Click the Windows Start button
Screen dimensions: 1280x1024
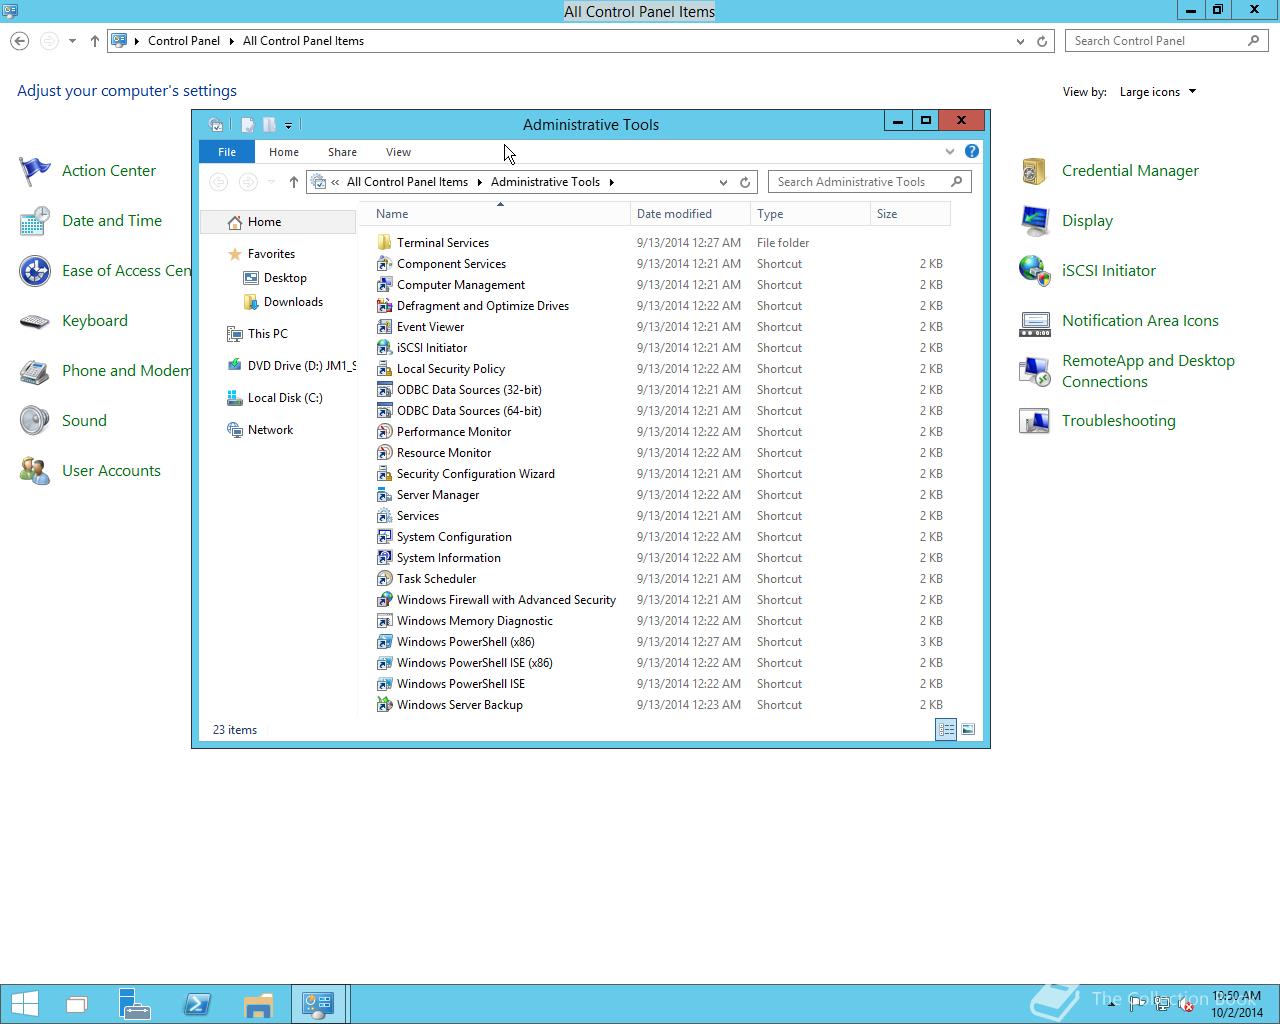24,1004
